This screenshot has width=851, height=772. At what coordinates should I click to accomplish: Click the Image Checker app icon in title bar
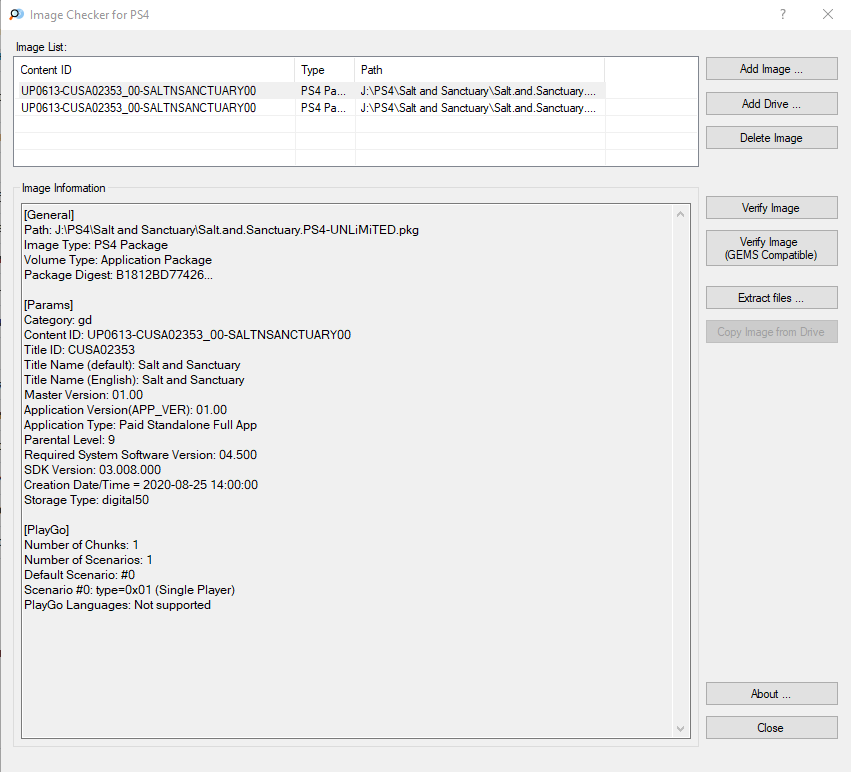click(17, 15)
